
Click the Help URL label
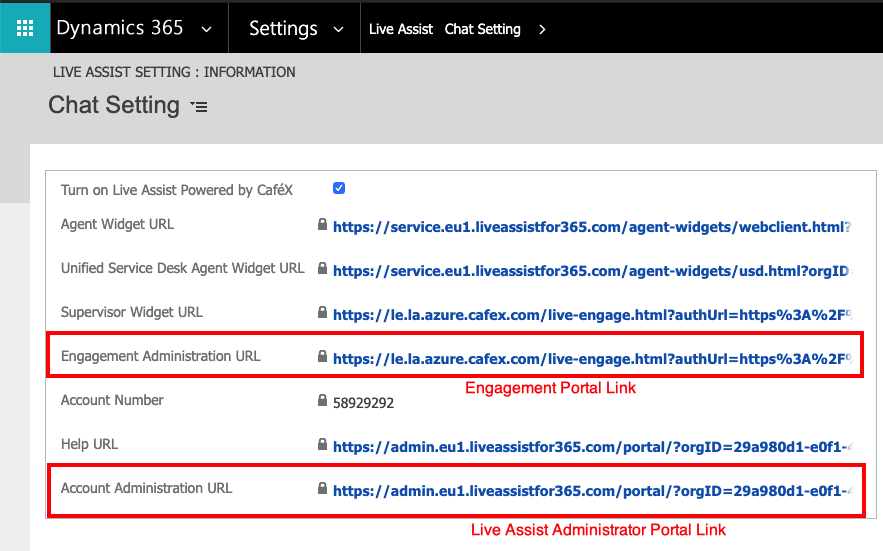point(90,444)
